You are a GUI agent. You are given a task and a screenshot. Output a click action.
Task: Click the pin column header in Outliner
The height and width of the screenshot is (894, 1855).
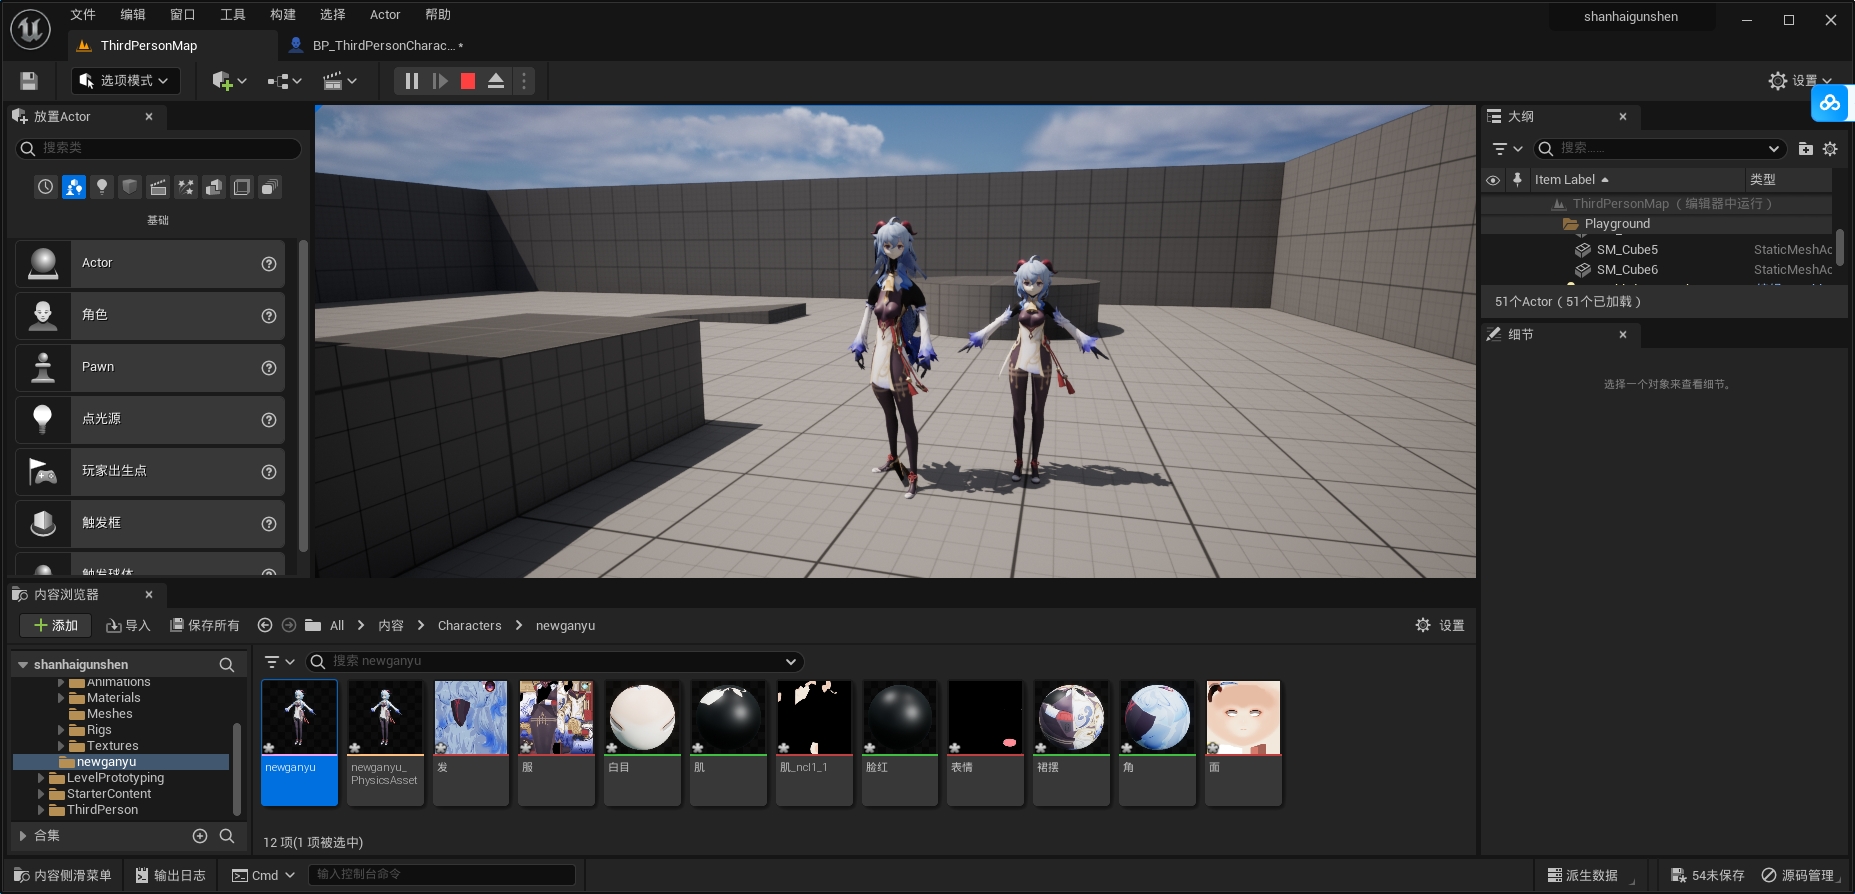tap(1517, 180)
